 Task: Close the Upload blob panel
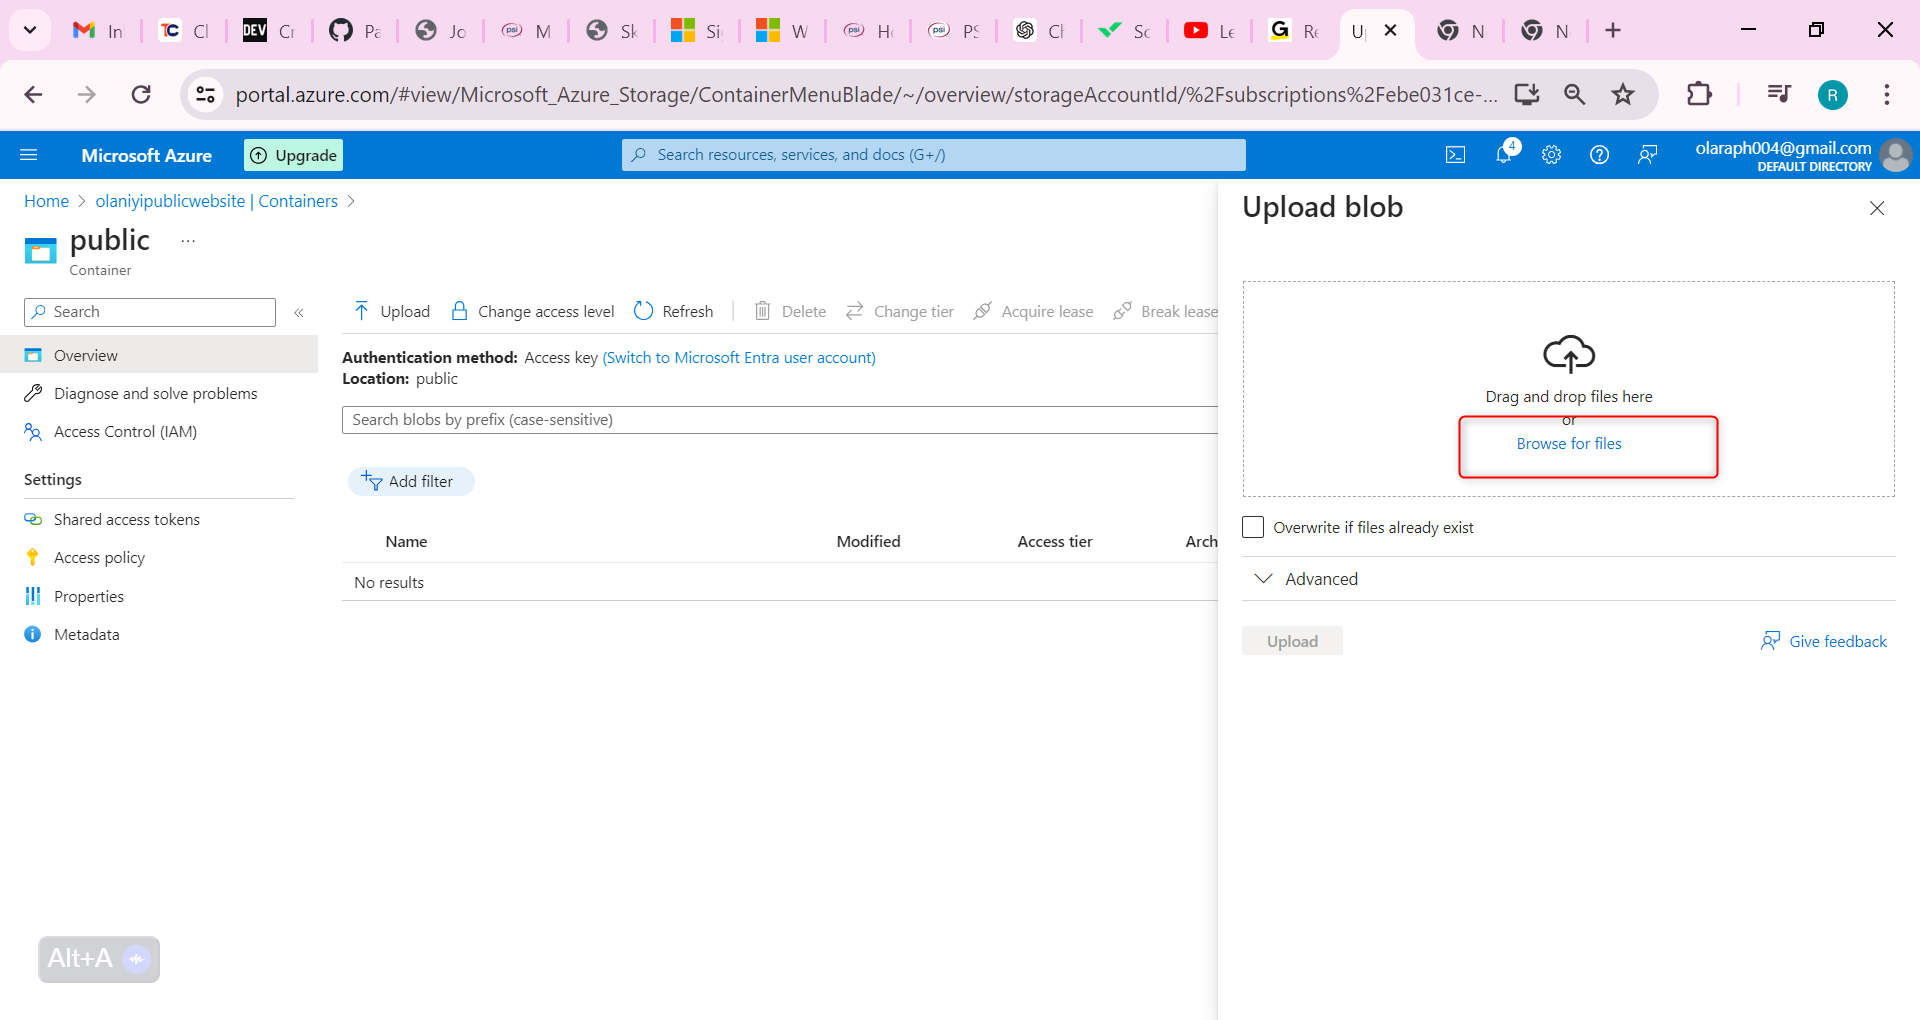1877,208
